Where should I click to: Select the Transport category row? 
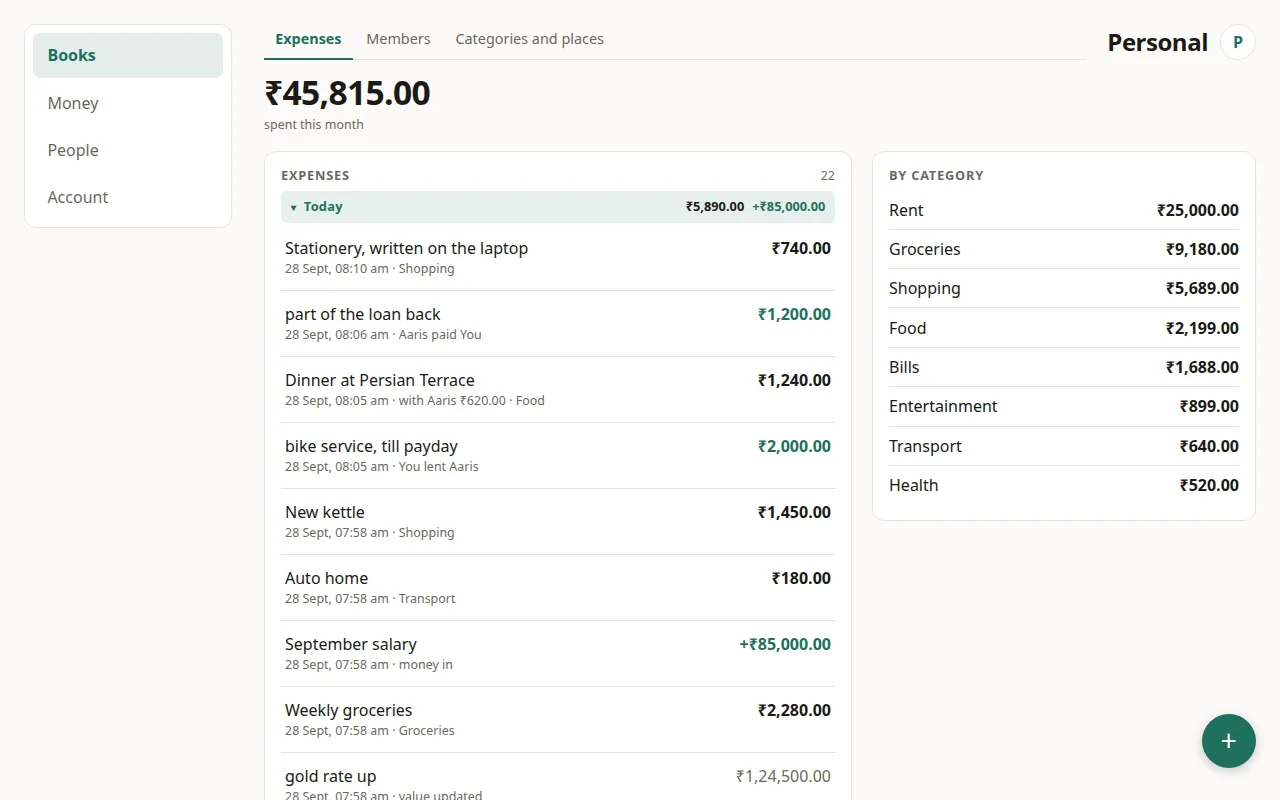pyautogui.click(x=1064, y=446)
